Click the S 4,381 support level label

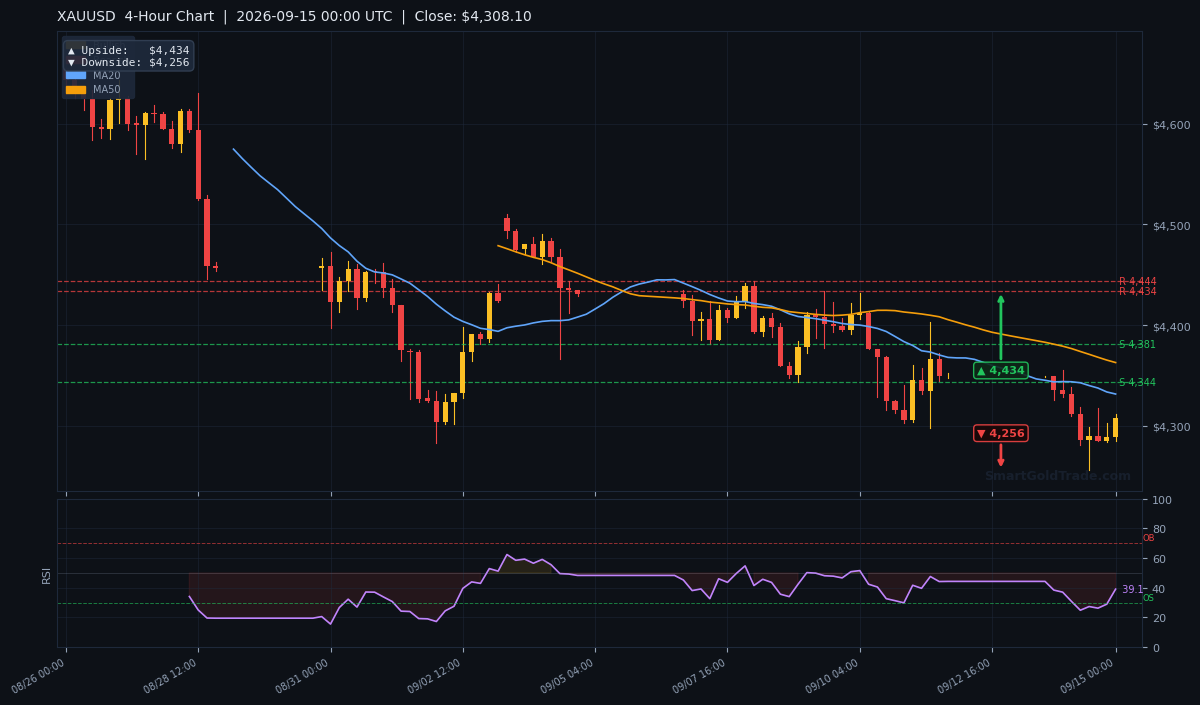point(1137,344)
